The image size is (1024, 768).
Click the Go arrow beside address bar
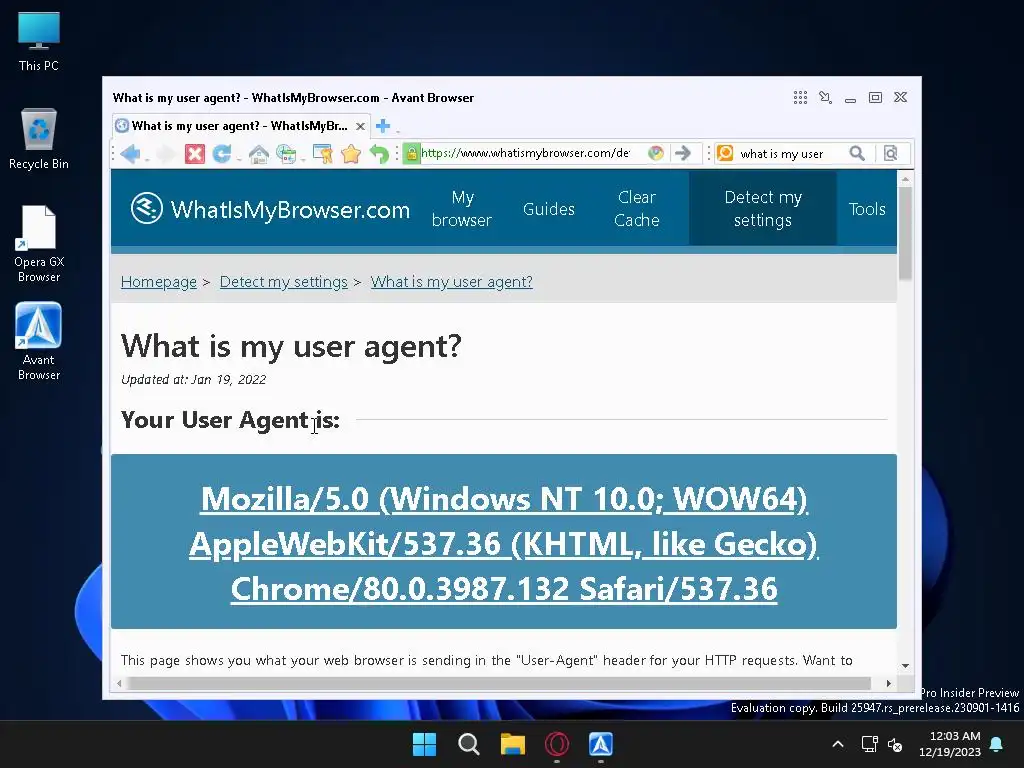point(682,153)
